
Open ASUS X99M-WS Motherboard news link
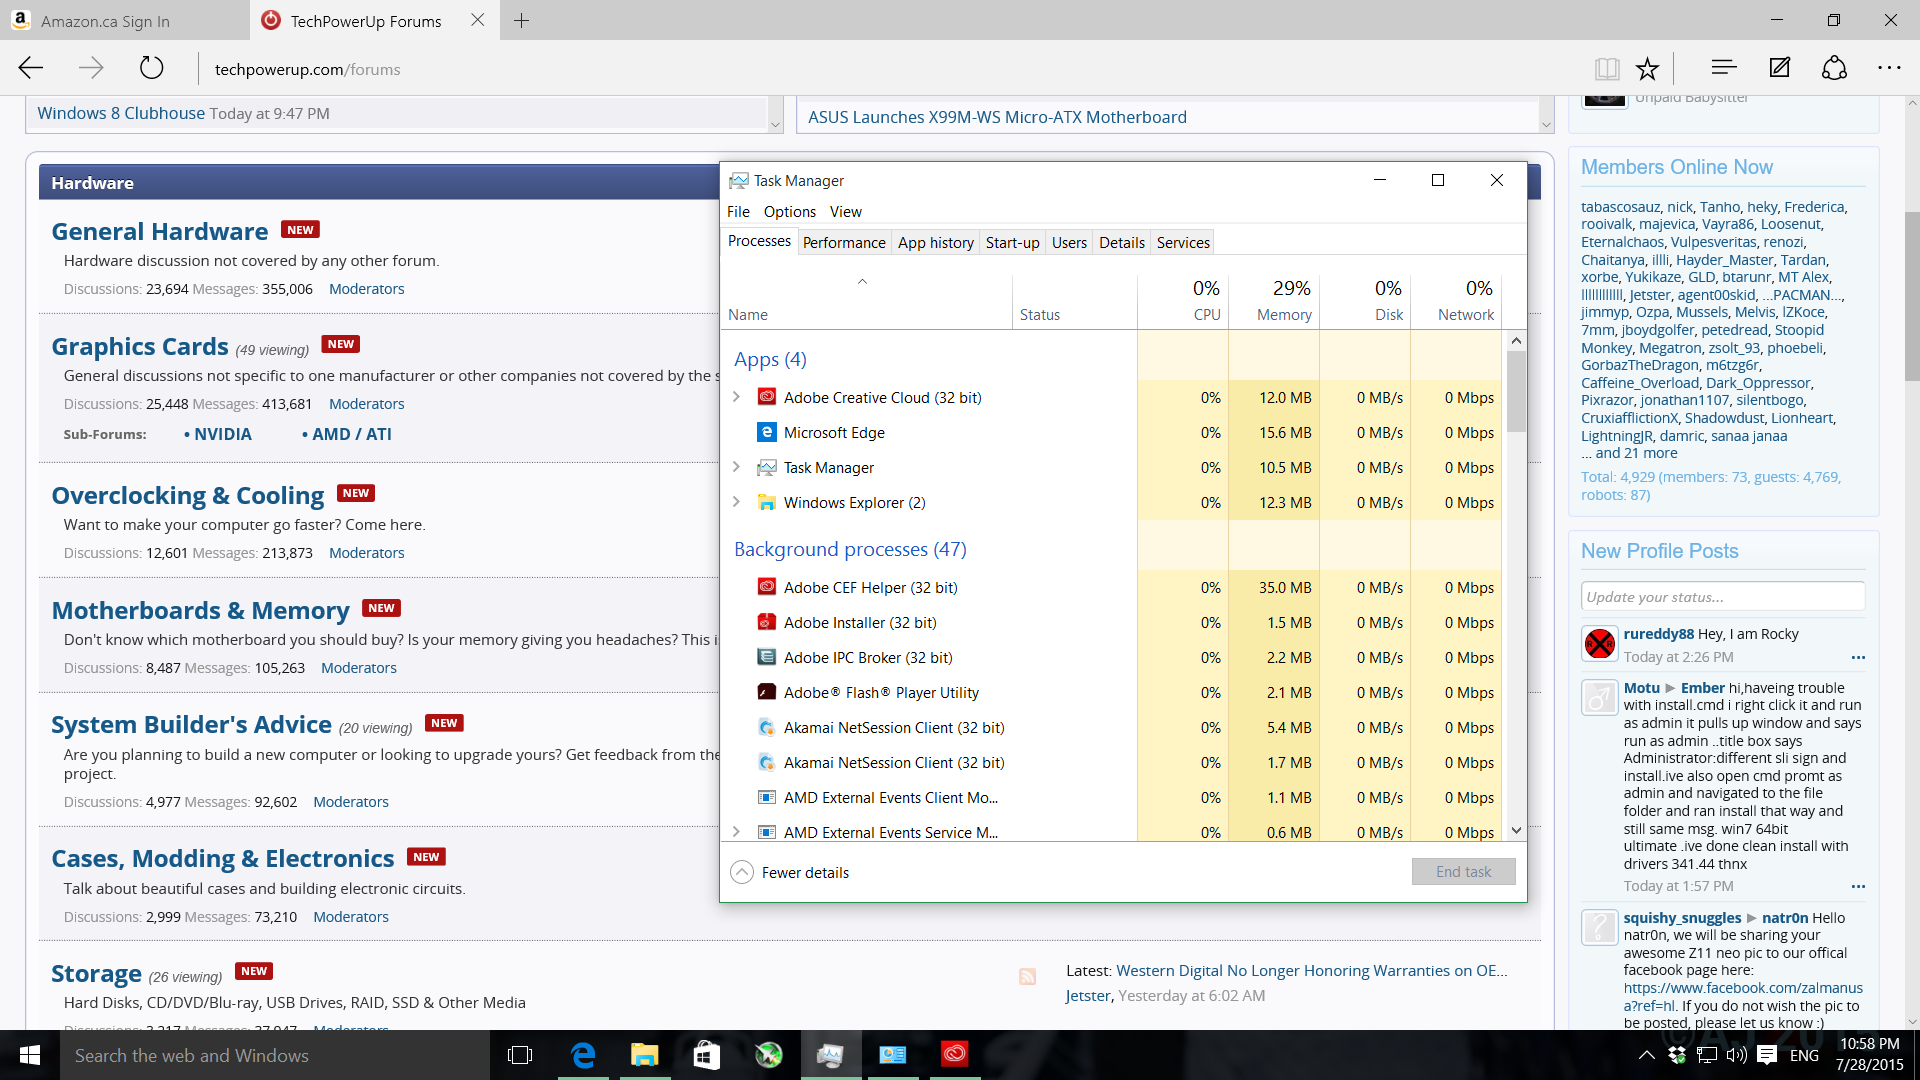click(x=997, y=117)
